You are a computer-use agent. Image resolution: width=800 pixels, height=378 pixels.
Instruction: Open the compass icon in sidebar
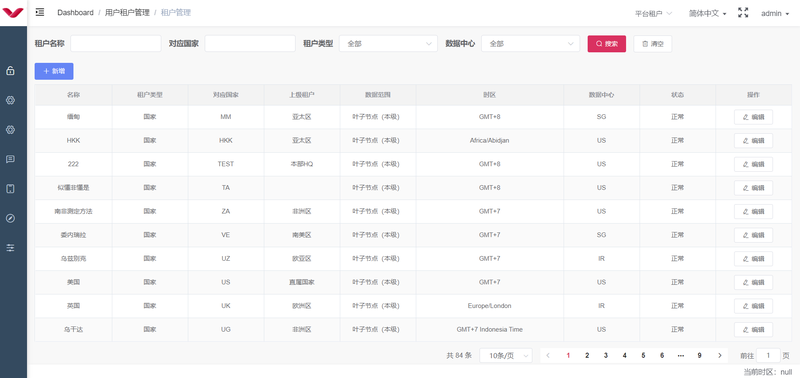pyautogui.click(x=10, y=218)
